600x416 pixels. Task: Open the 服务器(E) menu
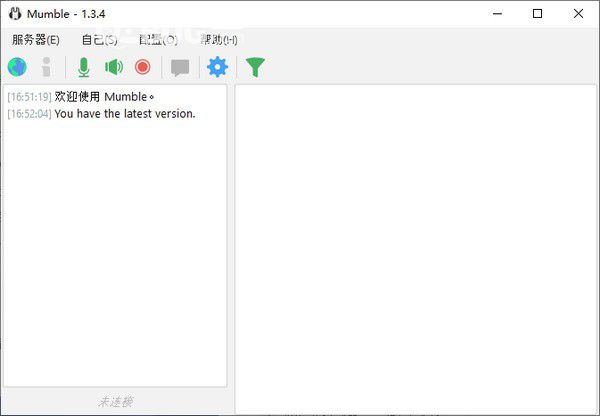click(36, 39)
